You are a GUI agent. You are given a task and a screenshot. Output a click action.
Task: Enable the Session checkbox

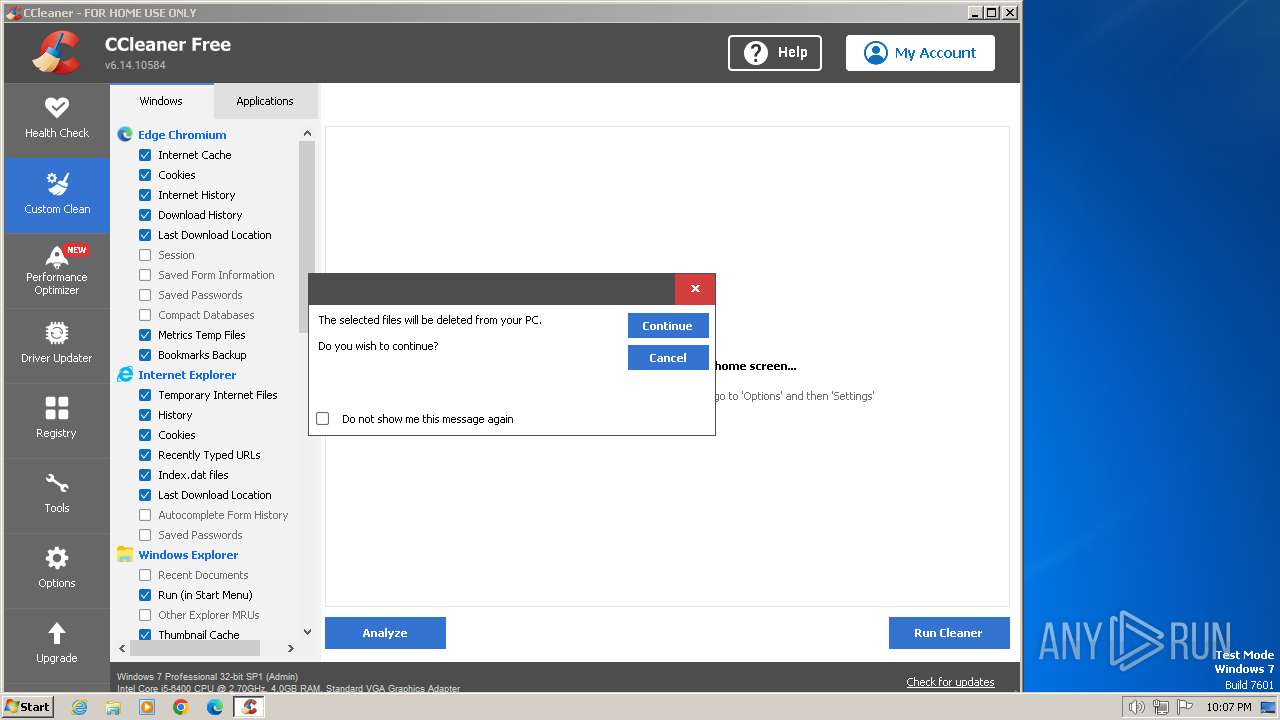[x=145, y=255]
